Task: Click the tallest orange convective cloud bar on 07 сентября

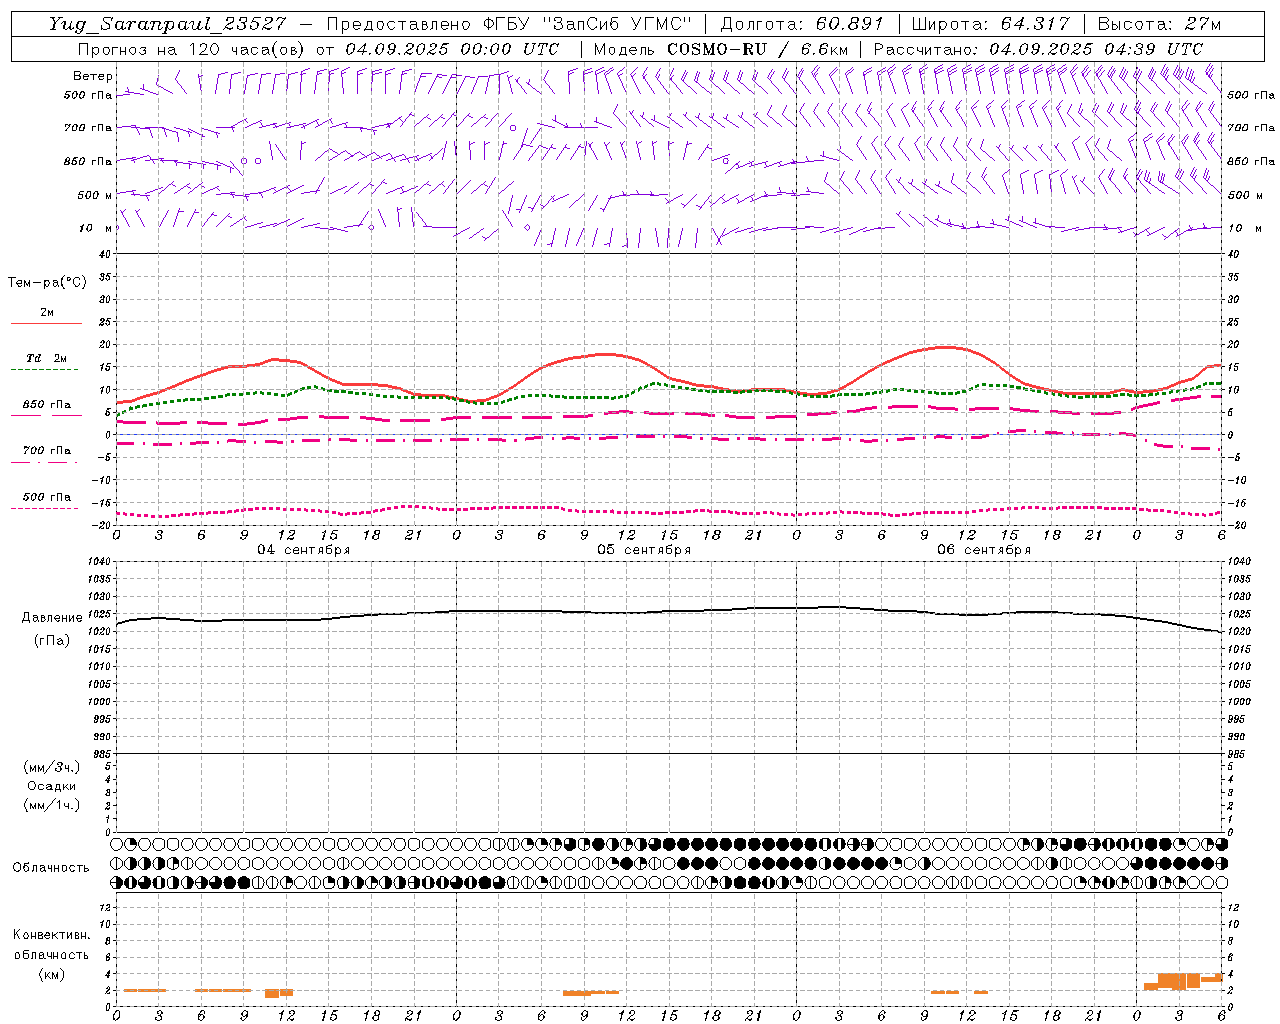Action: coord(1179,981)
